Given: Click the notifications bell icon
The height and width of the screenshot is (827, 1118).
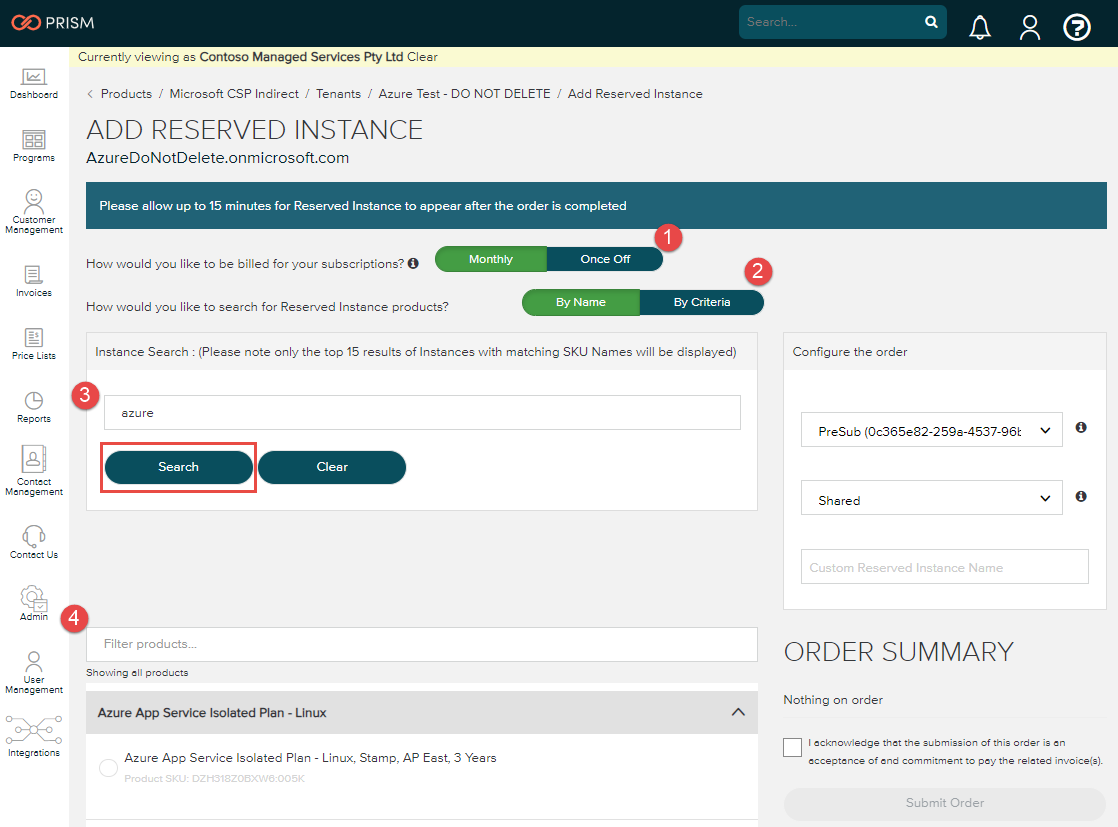Looking at the screenshot, I should pyautogui.click(x=980, y=27).
